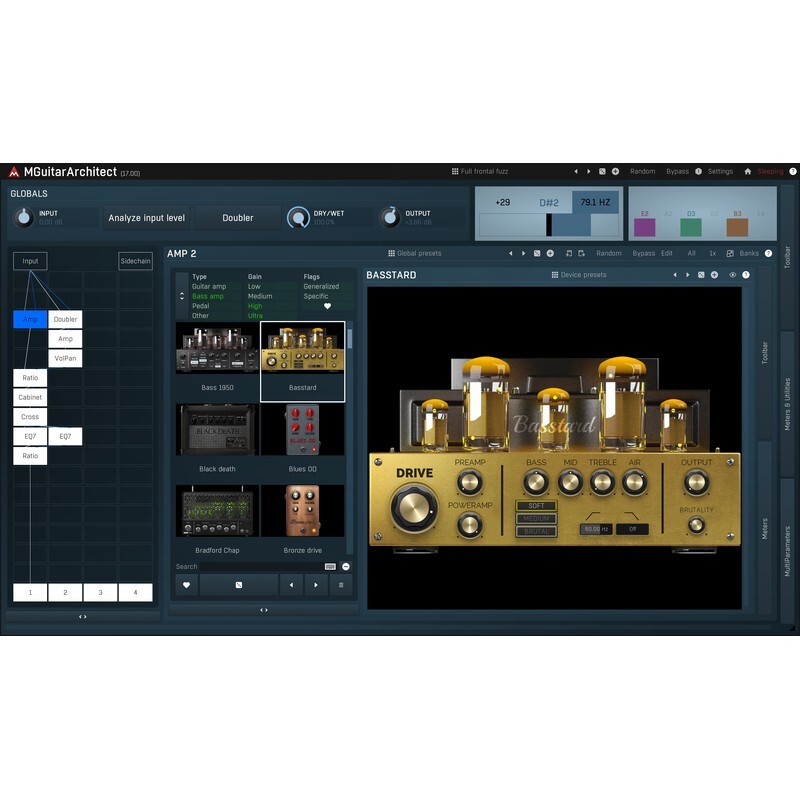Click the favorites heart button below search
This screenshot has height=800, width=800.
(x=186, y=585)
